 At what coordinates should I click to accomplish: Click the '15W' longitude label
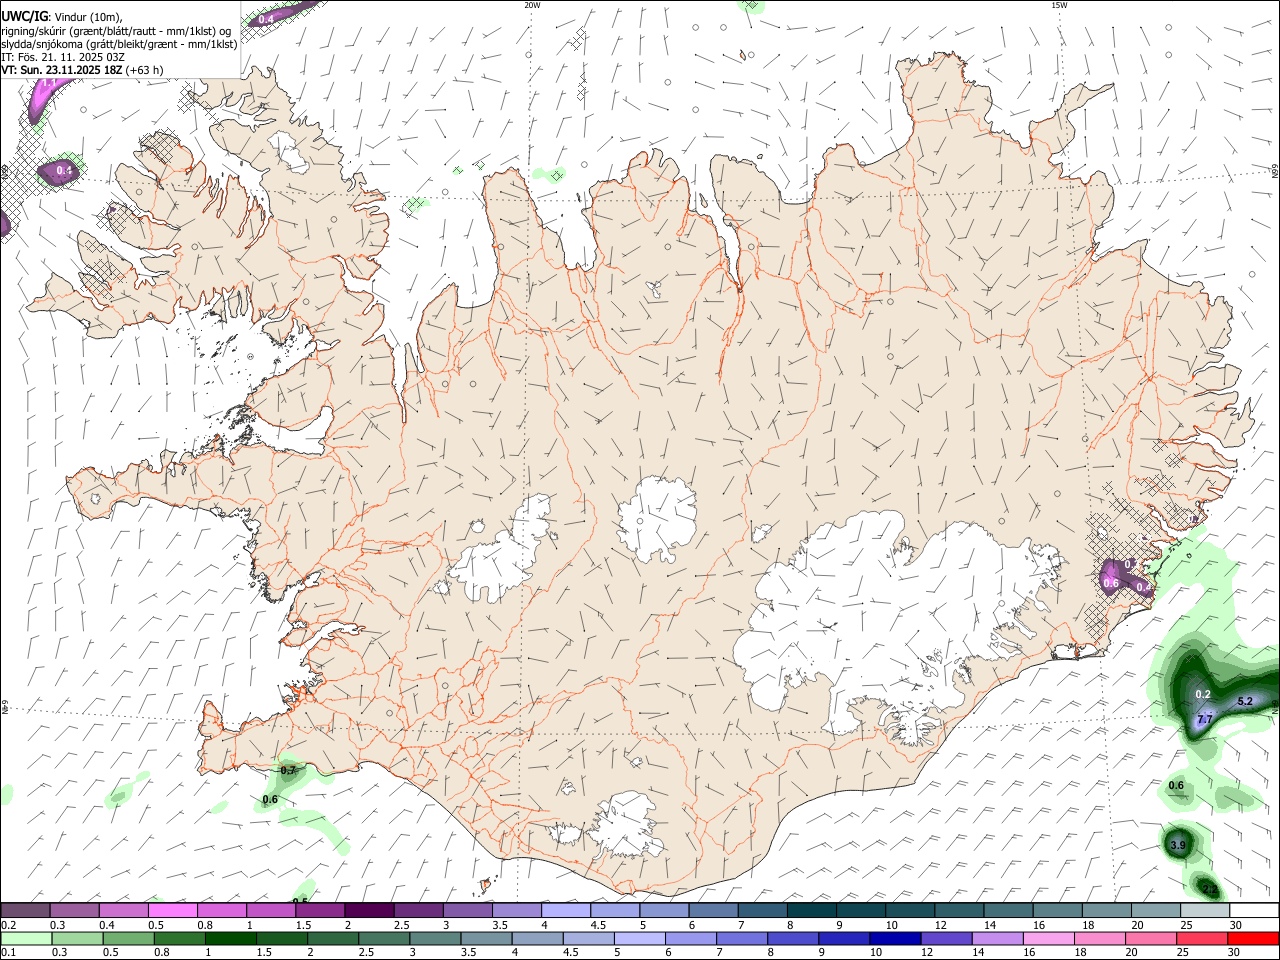click(1059, 5)
